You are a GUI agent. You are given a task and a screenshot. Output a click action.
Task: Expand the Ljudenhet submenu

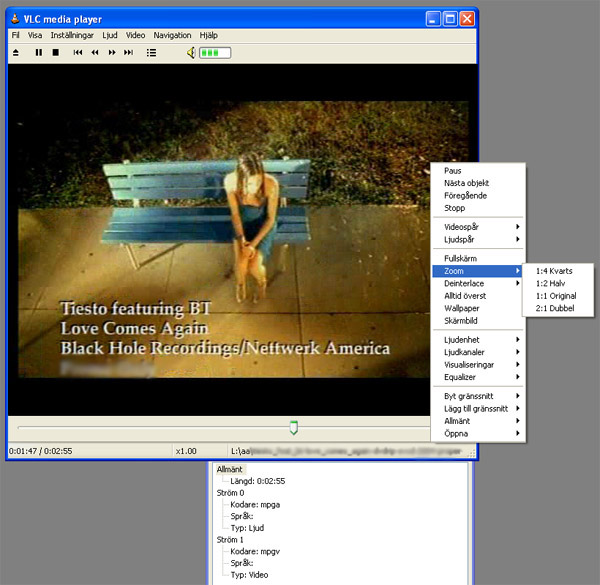[x=478, y=340]
